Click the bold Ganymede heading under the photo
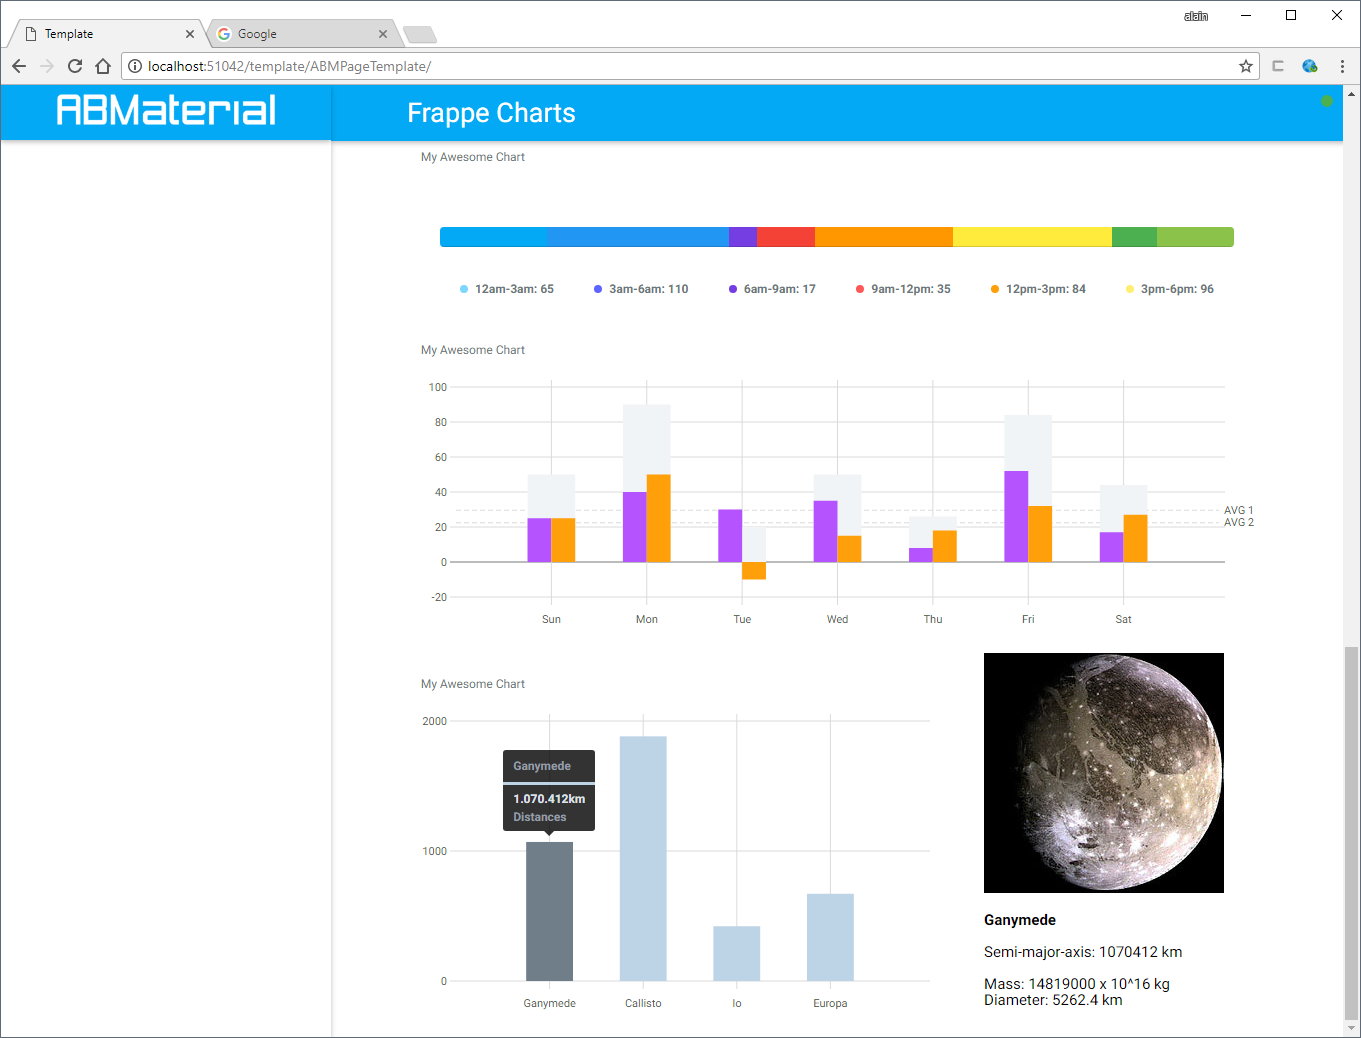 [1020, 920]
